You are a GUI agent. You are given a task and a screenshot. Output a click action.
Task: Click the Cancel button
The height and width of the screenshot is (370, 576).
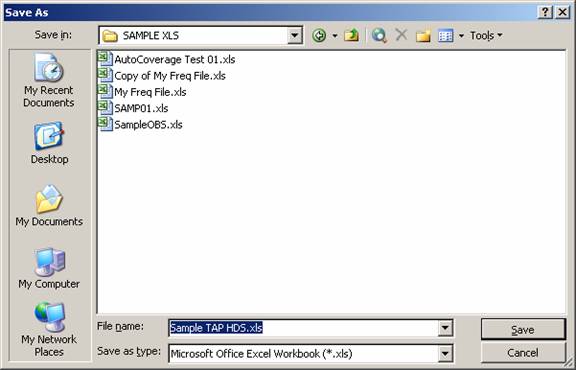523,353
